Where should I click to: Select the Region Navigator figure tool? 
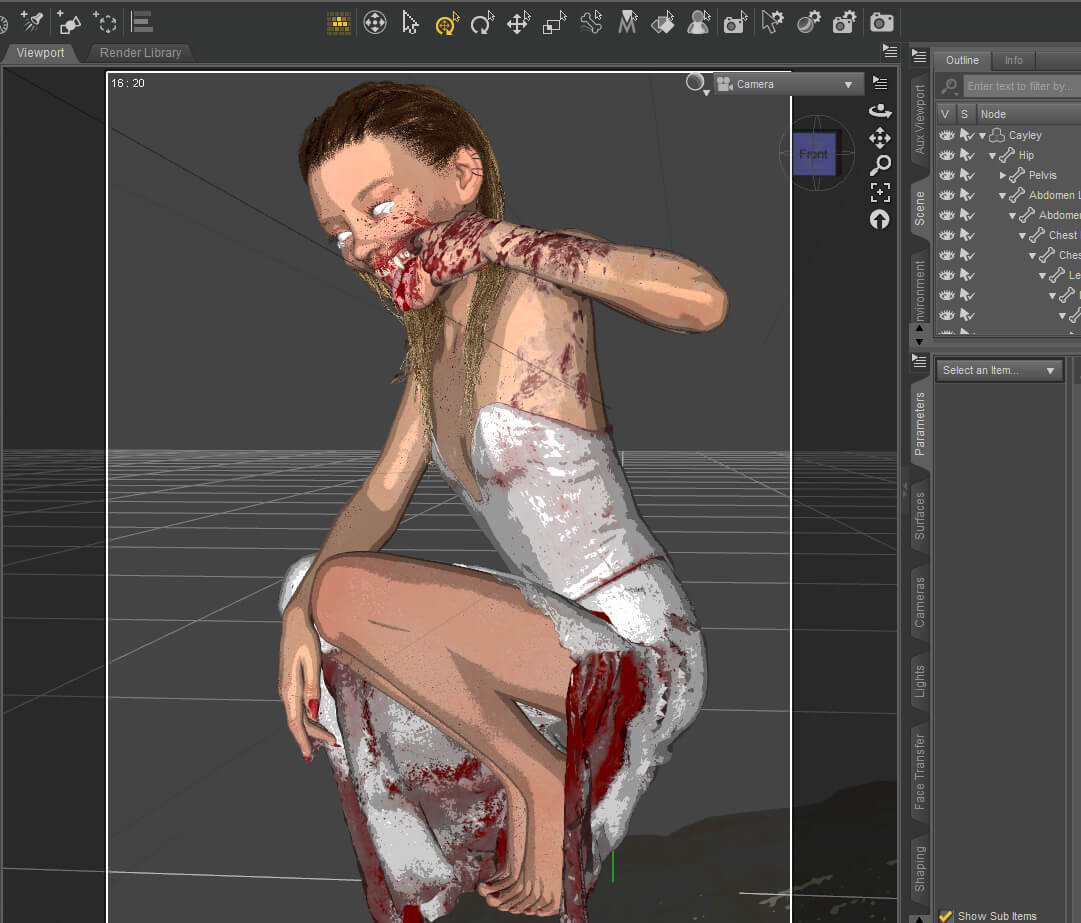699,23
